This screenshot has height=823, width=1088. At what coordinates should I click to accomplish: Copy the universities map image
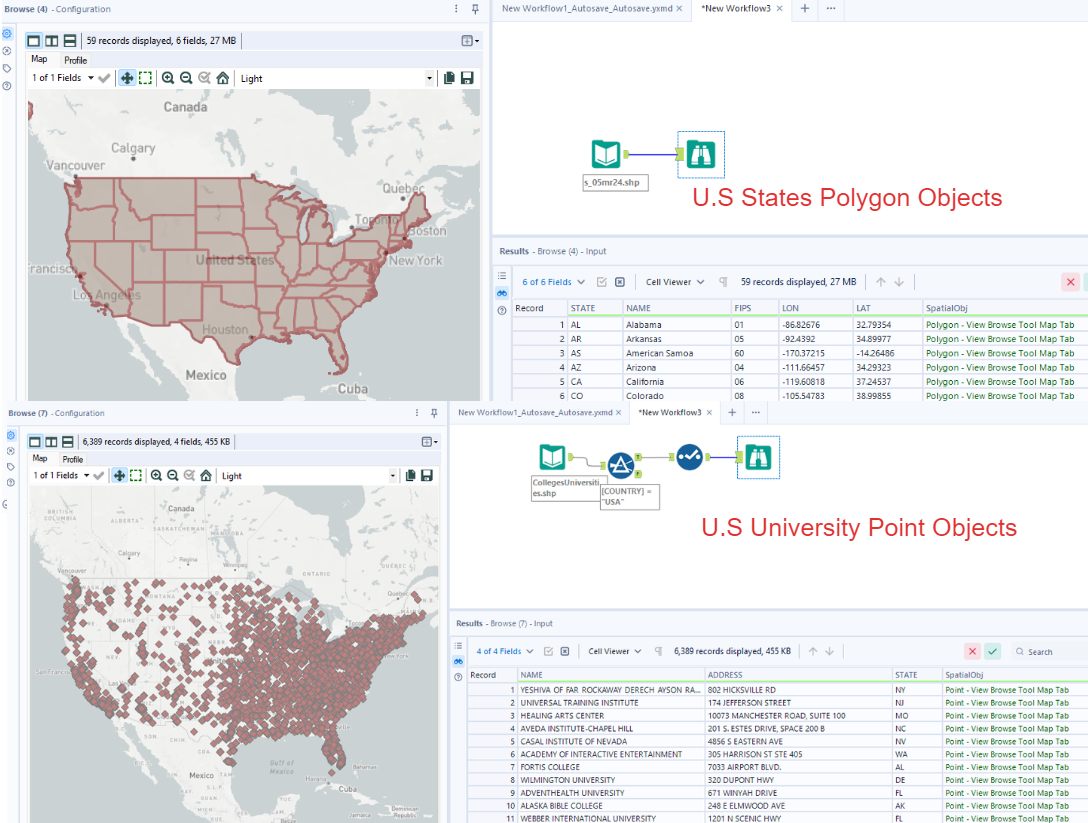click(411, 475)
